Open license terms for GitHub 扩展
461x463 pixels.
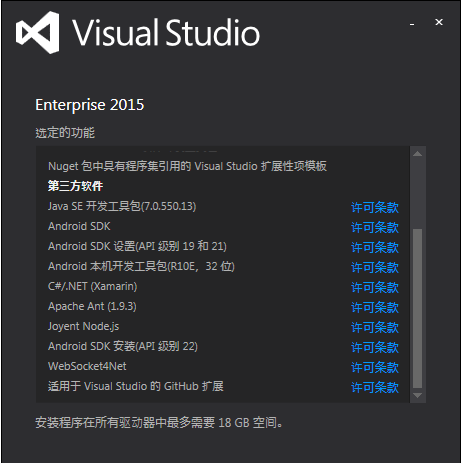click(x=375, y=387)
